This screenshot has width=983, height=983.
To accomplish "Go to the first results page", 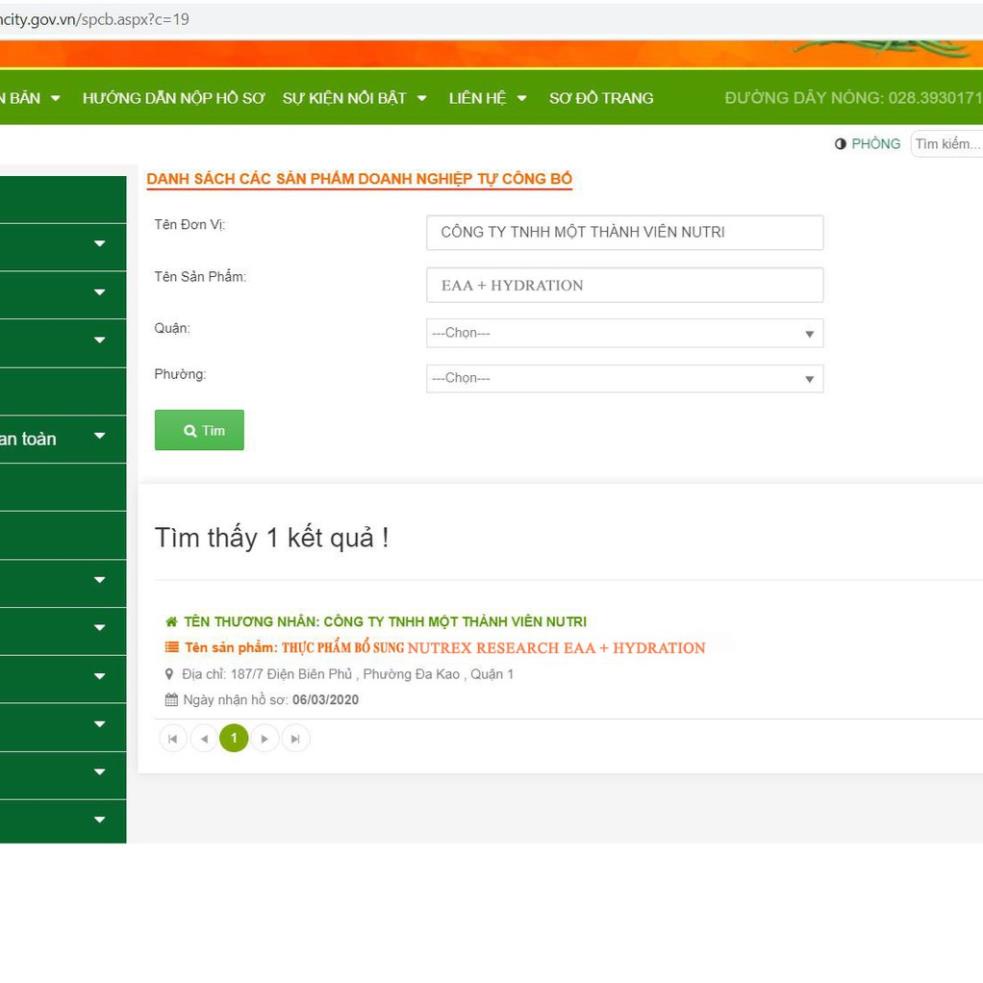I will click(x=173, y=739).
